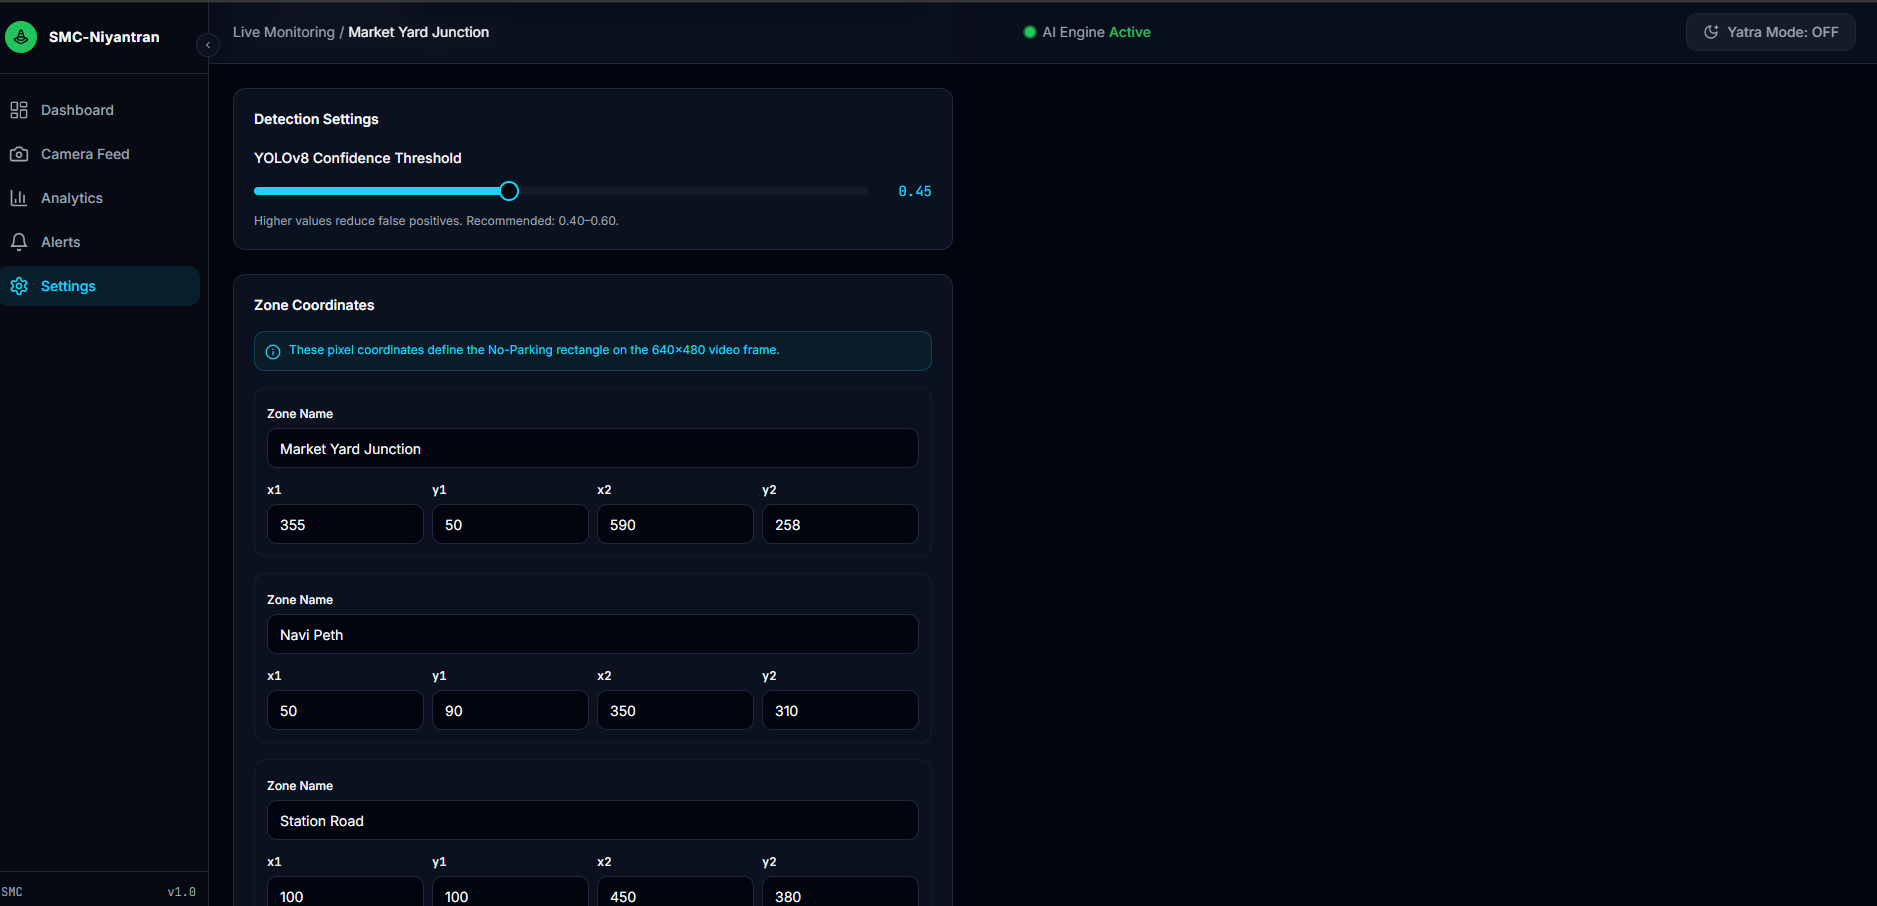Screen dimensions: 1877x906
Task: Focus the Market Yard Junction zone name field
Action: coord(592,449)
